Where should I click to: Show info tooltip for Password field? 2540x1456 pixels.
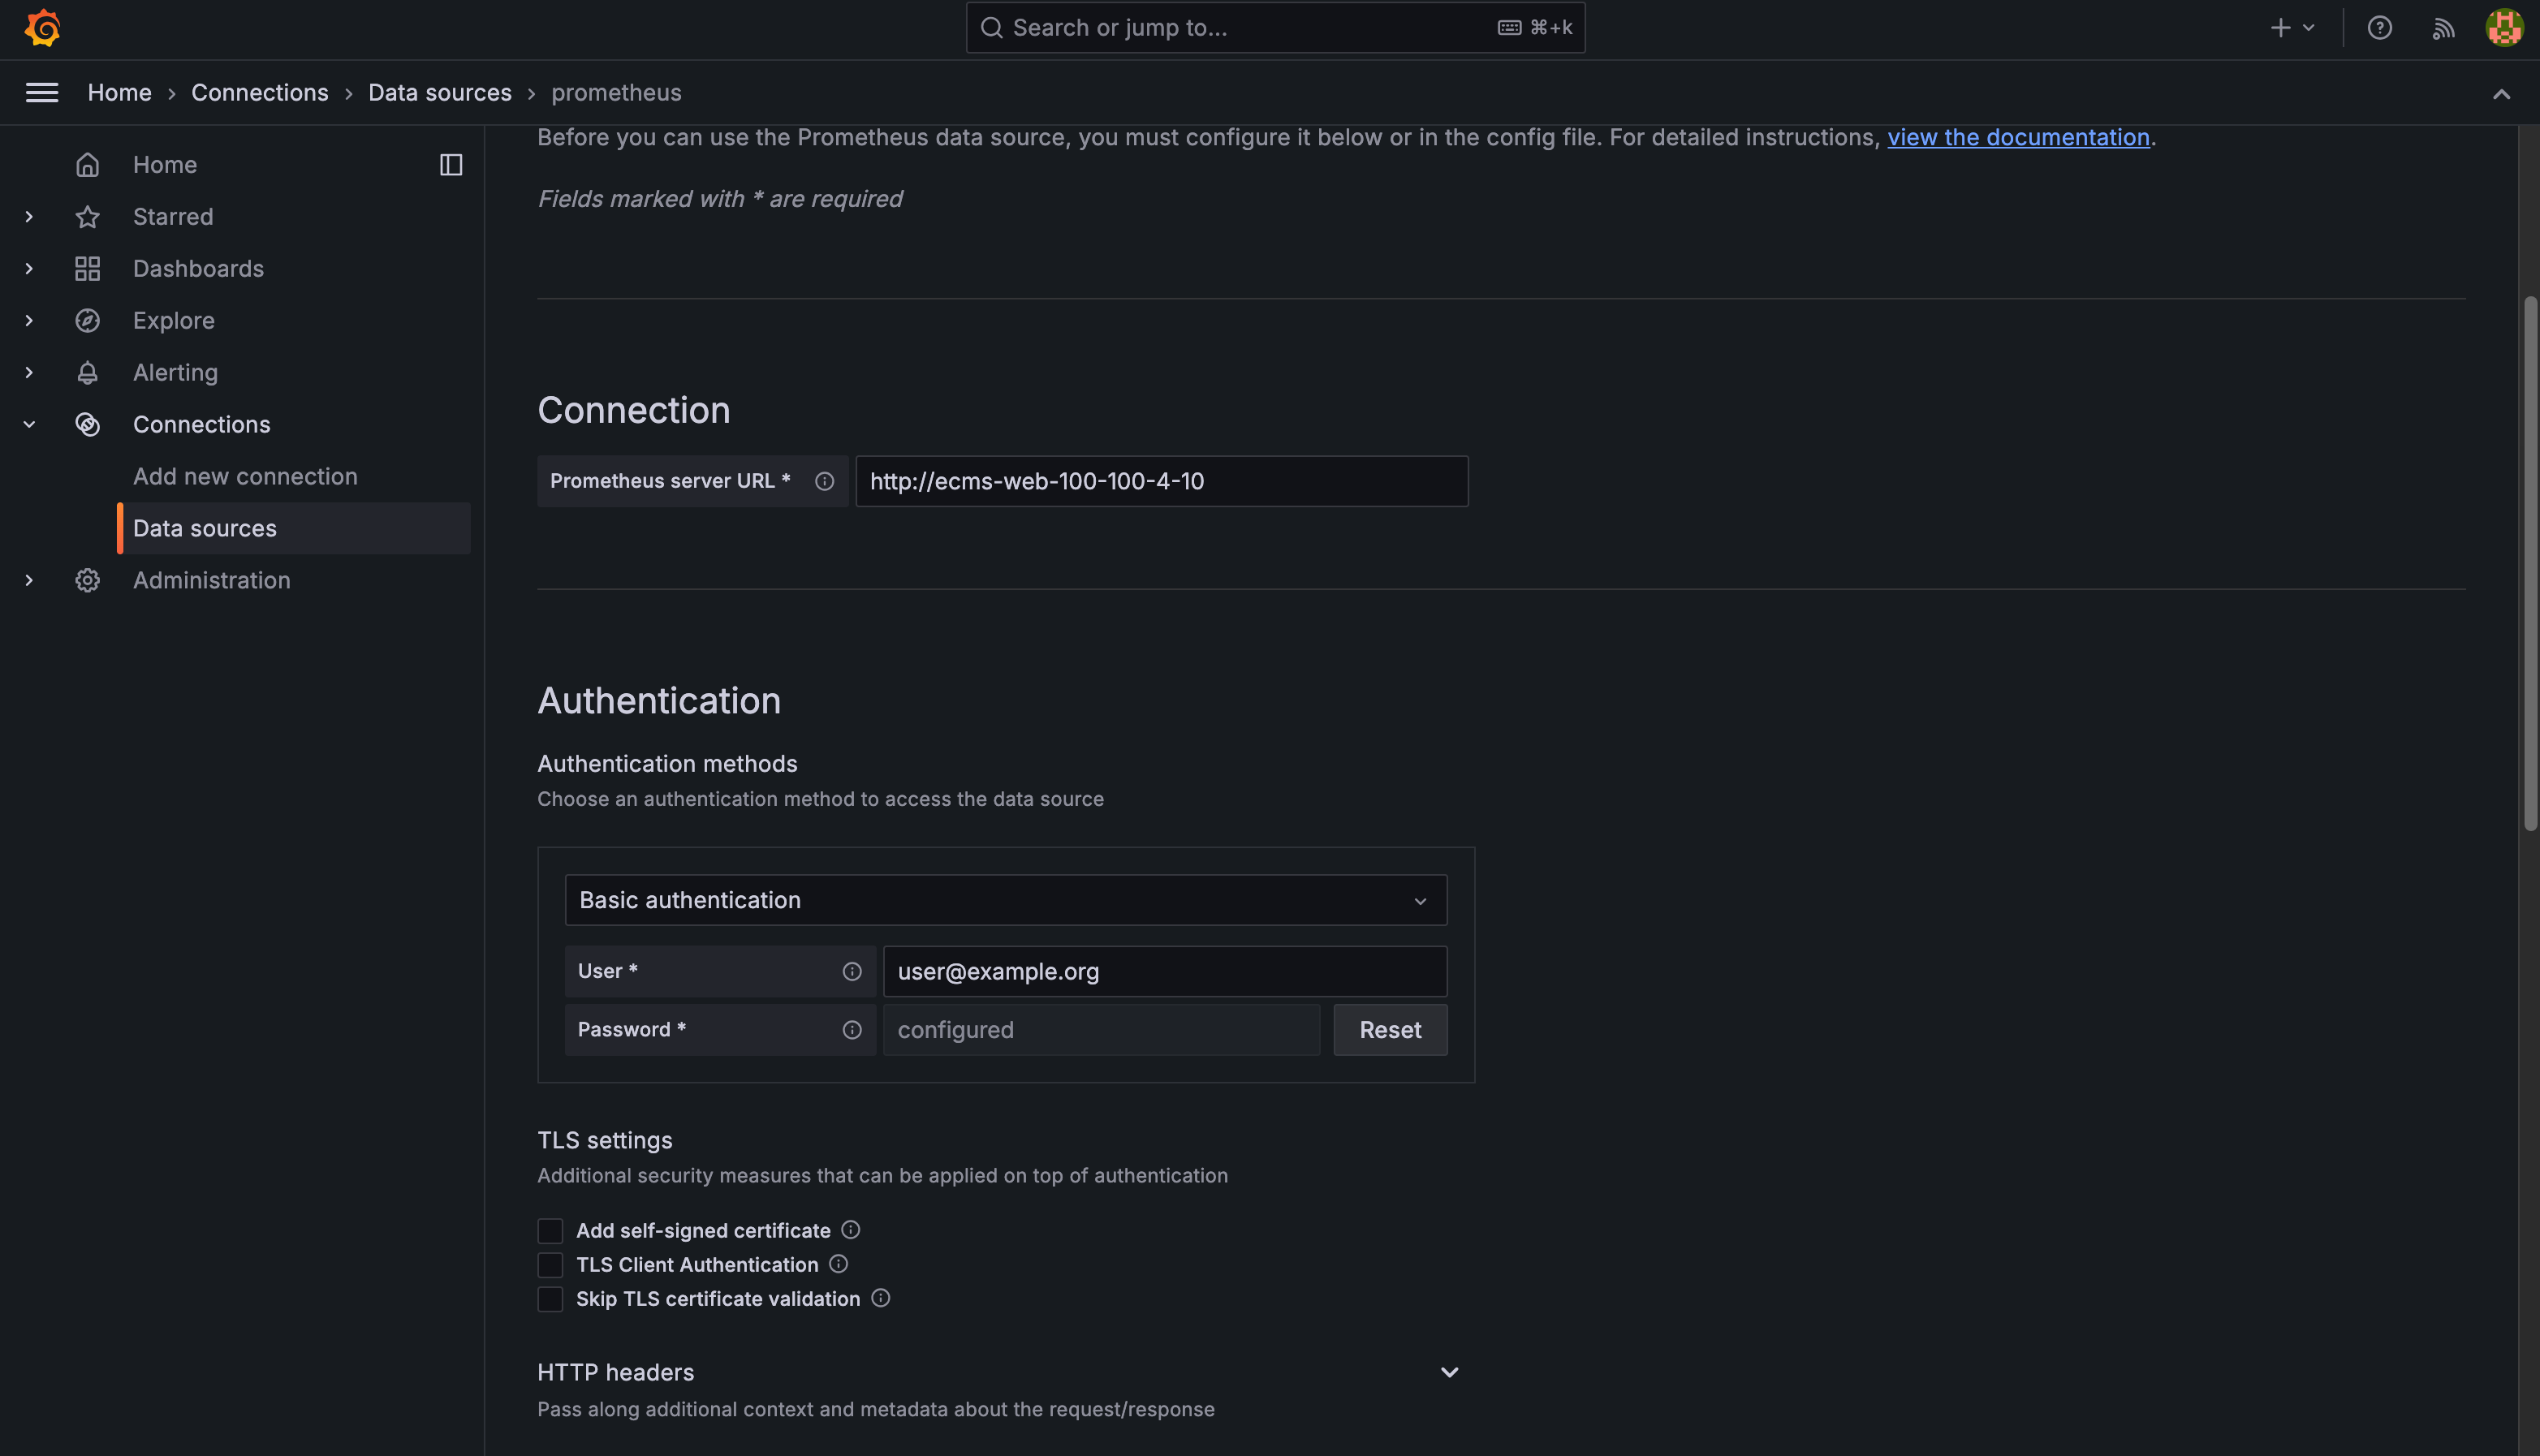tap(852, 1030)
